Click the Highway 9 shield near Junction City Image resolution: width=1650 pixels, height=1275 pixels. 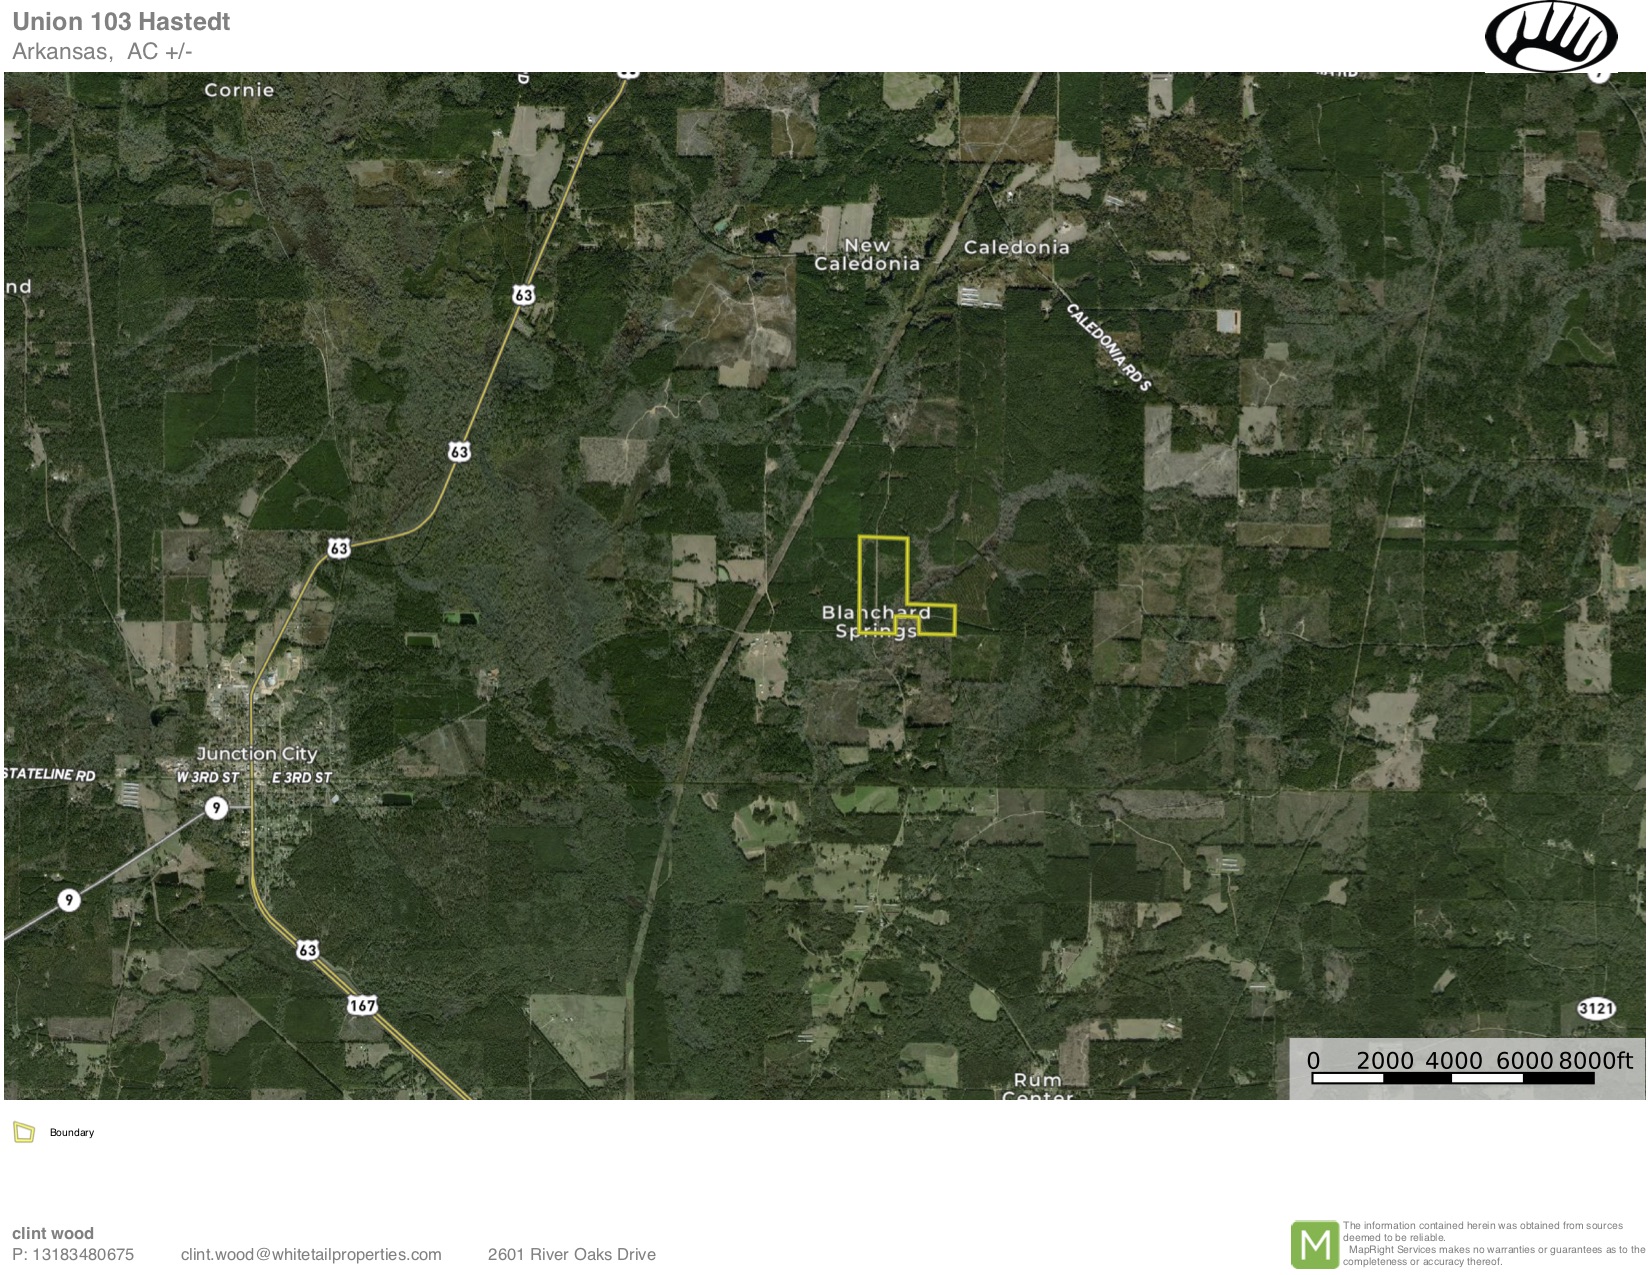[x=216, y=808]
